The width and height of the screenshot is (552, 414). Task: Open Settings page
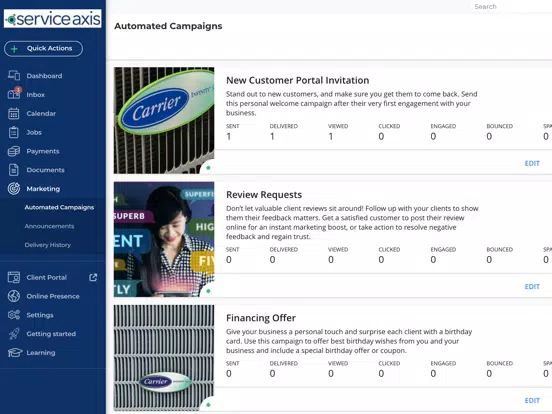[40, 315]
